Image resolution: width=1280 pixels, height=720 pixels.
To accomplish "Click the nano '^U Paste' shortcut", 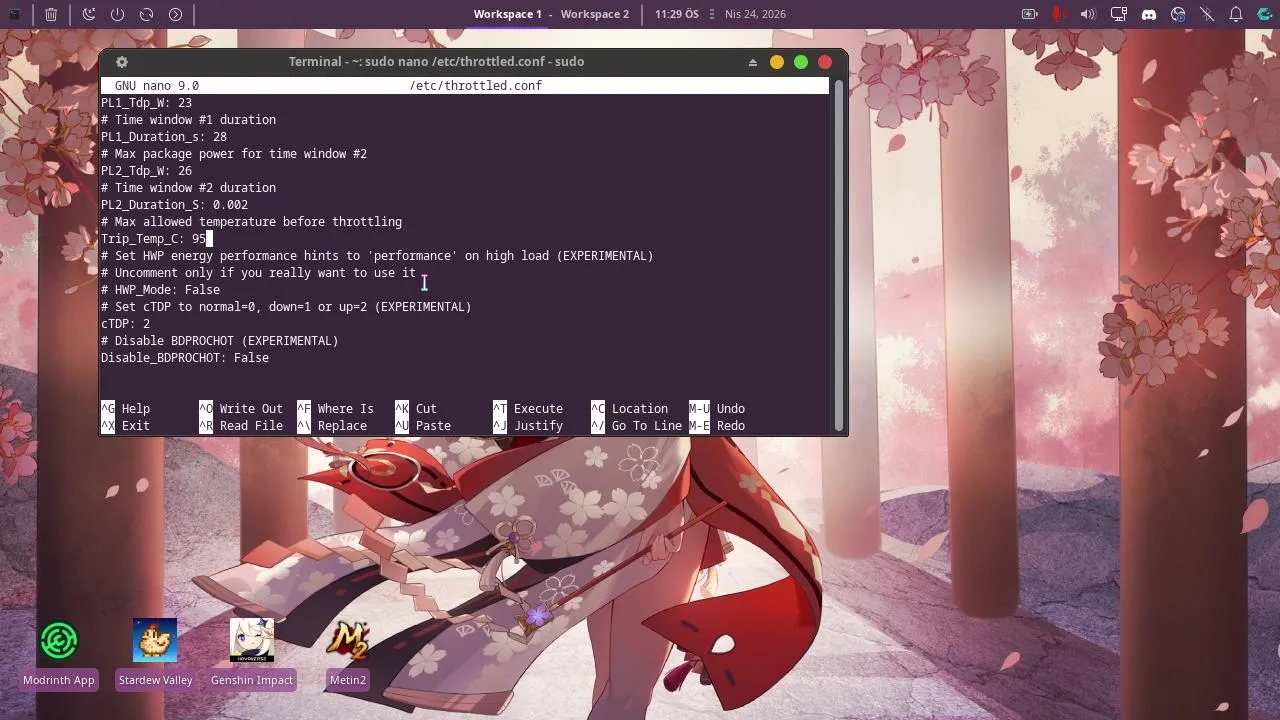I will point(423,426).
